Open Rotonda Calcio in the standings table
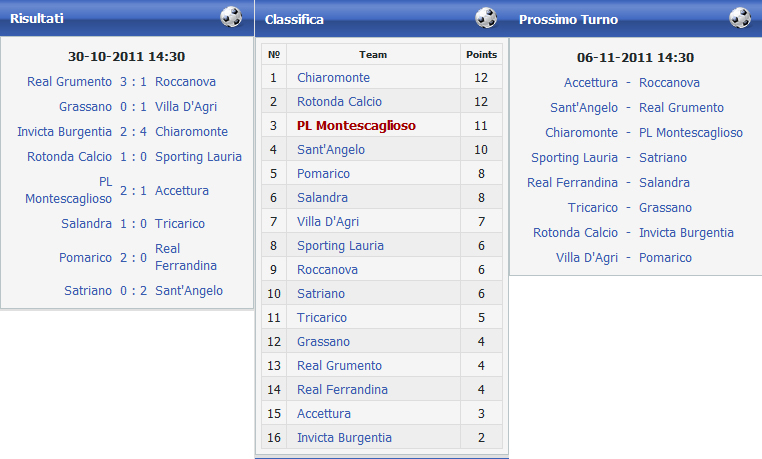Image resolution: width=762 pixels, height=459 pixels. point(339,102)
